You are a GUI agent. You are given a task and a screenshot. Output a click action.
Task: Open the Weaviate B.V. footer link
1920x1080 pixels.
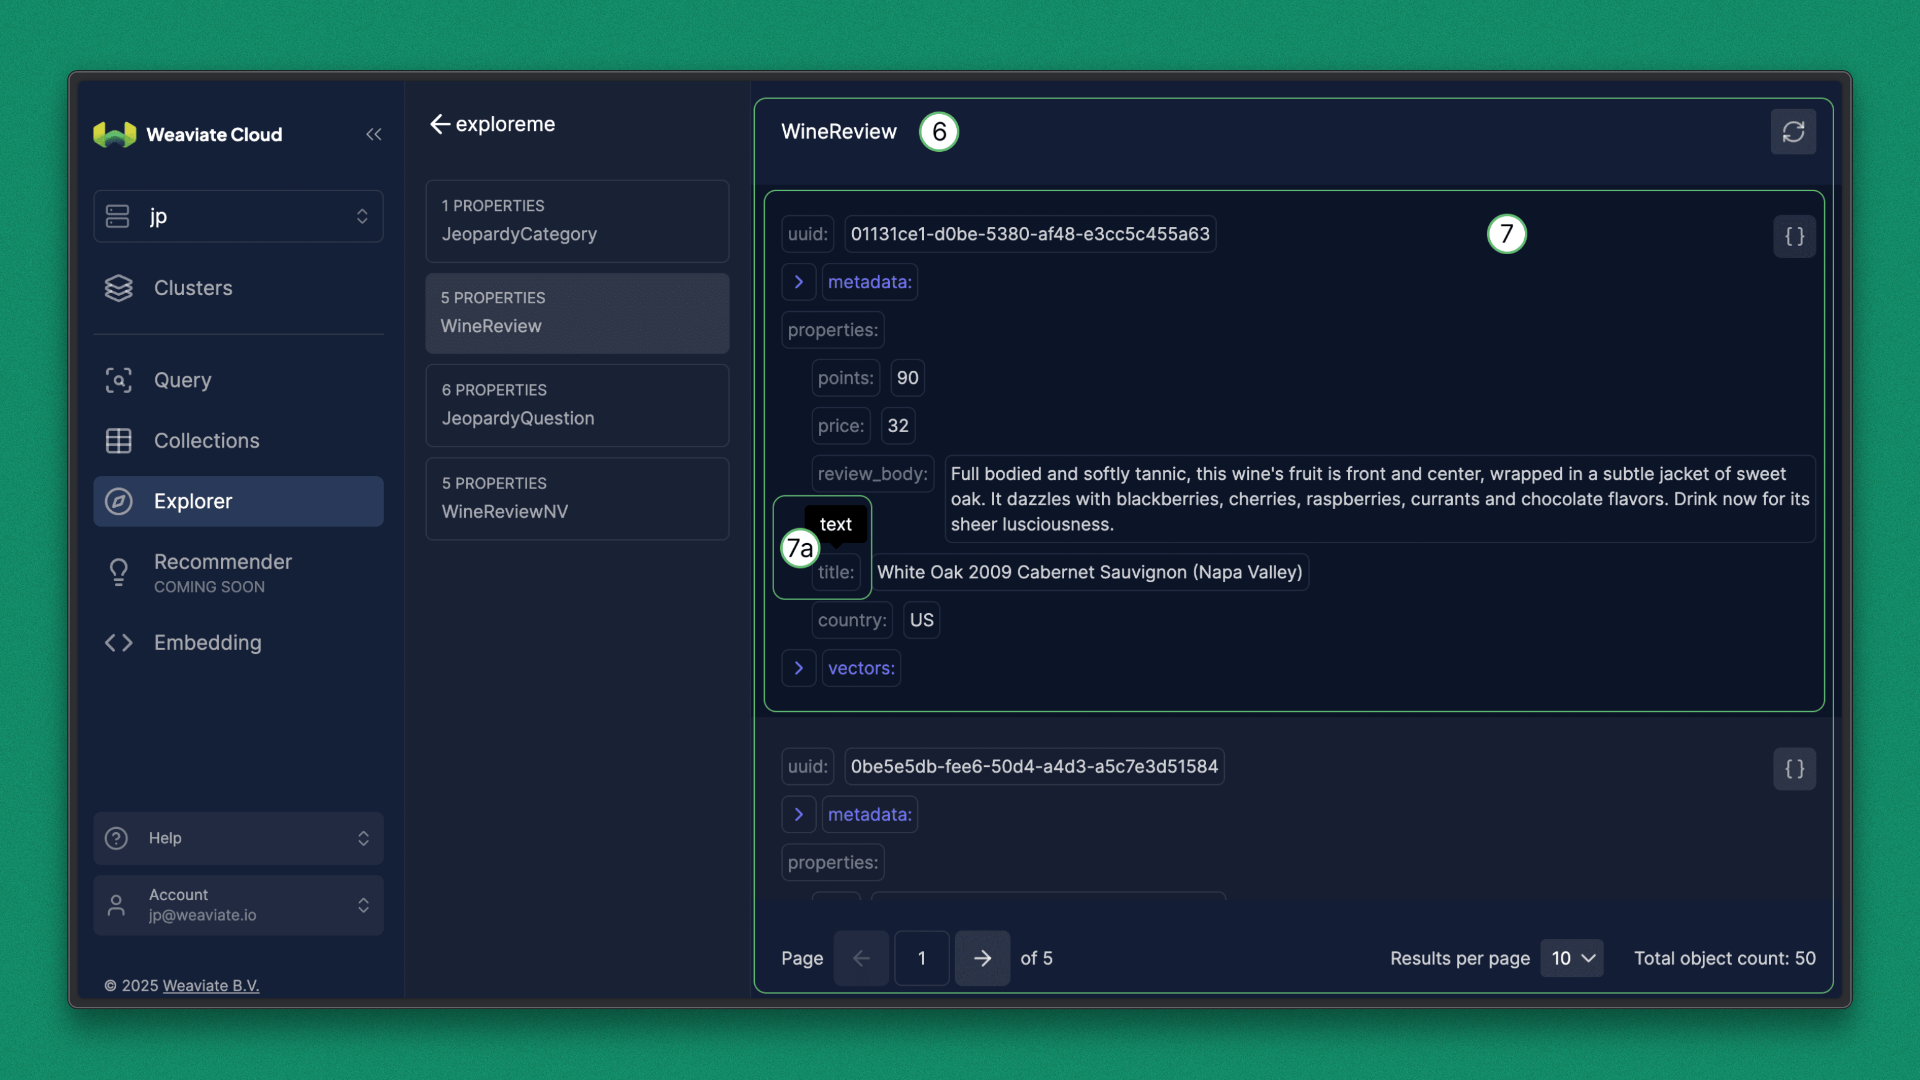[210, 986]
